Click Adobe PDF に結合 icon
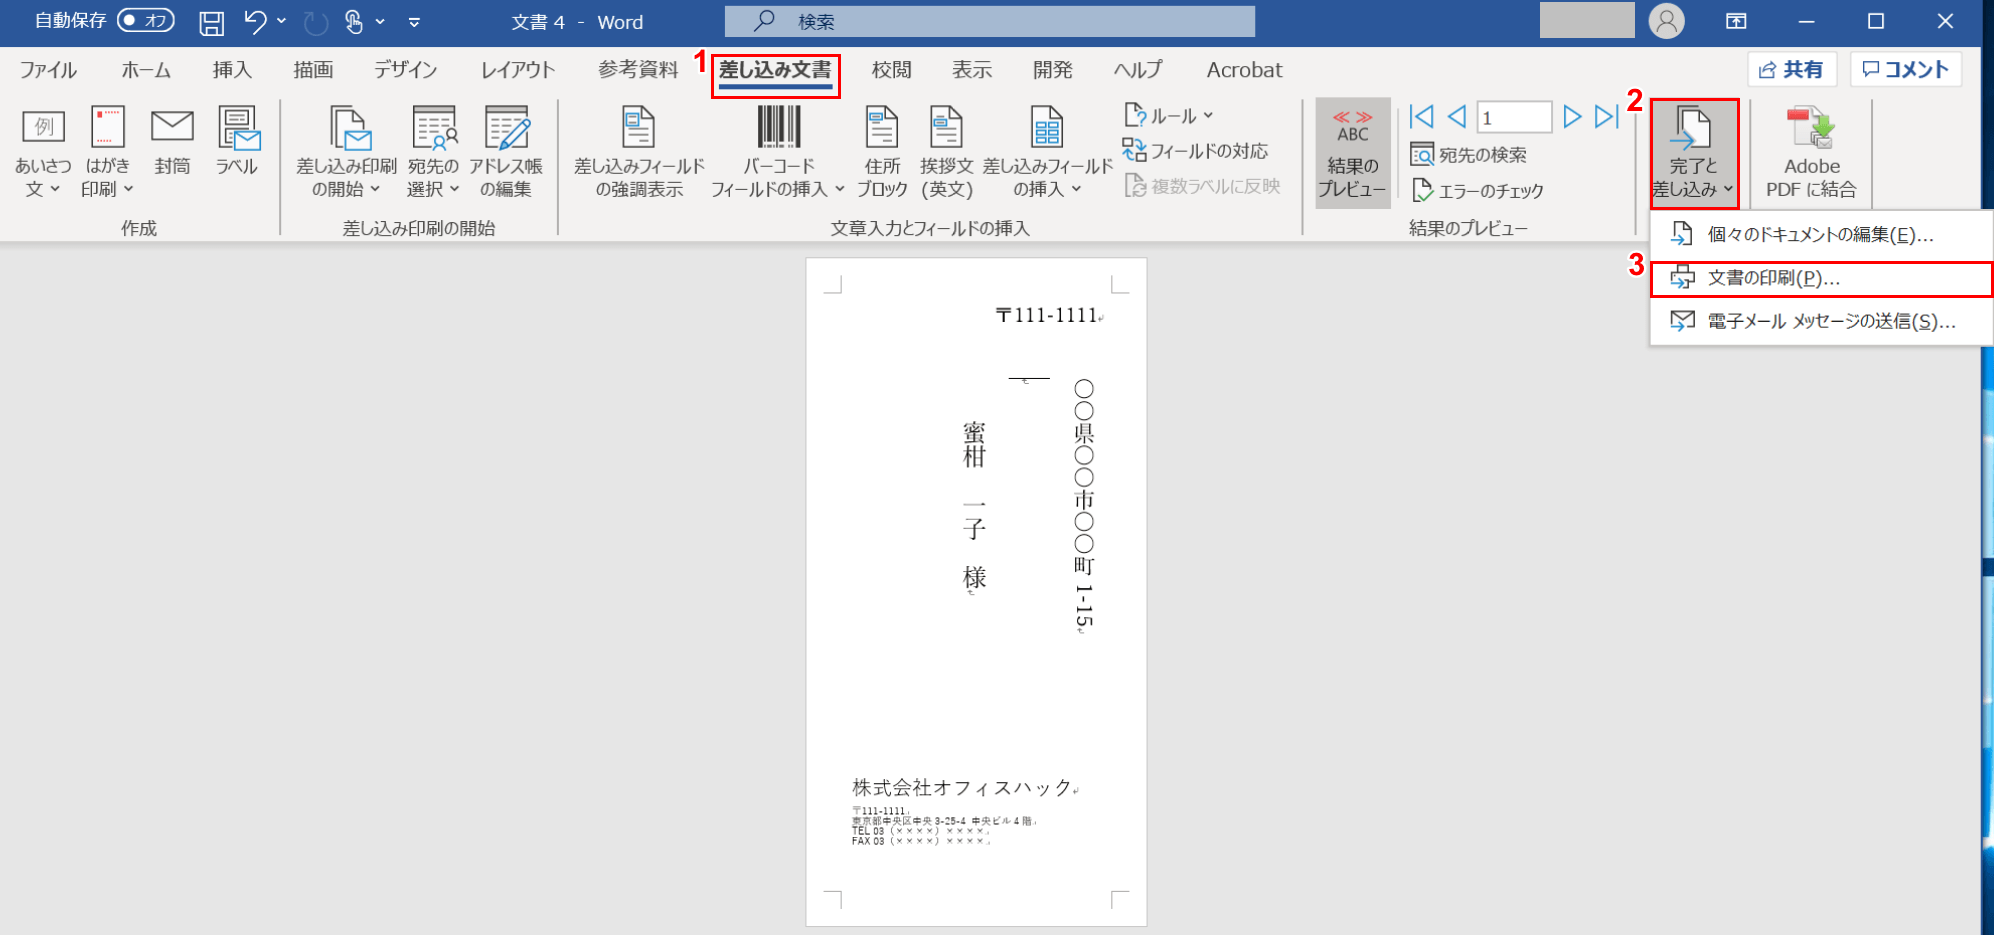Screen dimensions: 1994x935 (x=1811, y=152)
